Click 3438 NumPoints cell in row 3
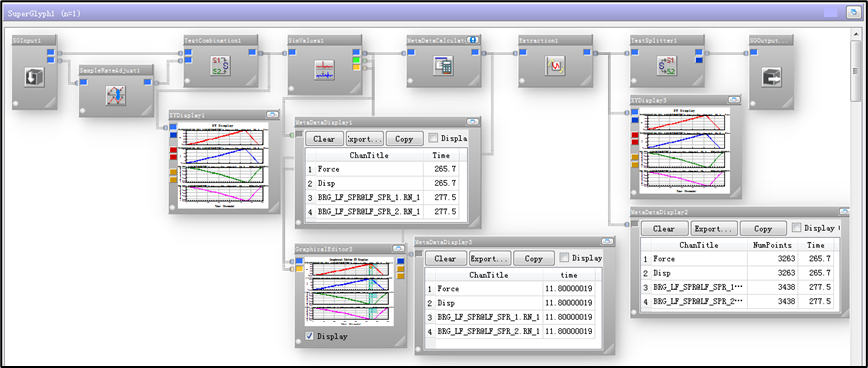 772,287
